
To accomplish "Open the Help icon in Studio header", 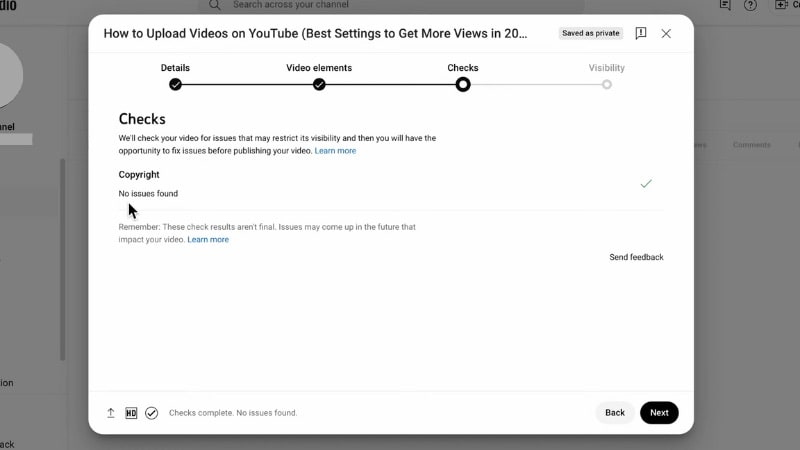I will click(750, 5).
